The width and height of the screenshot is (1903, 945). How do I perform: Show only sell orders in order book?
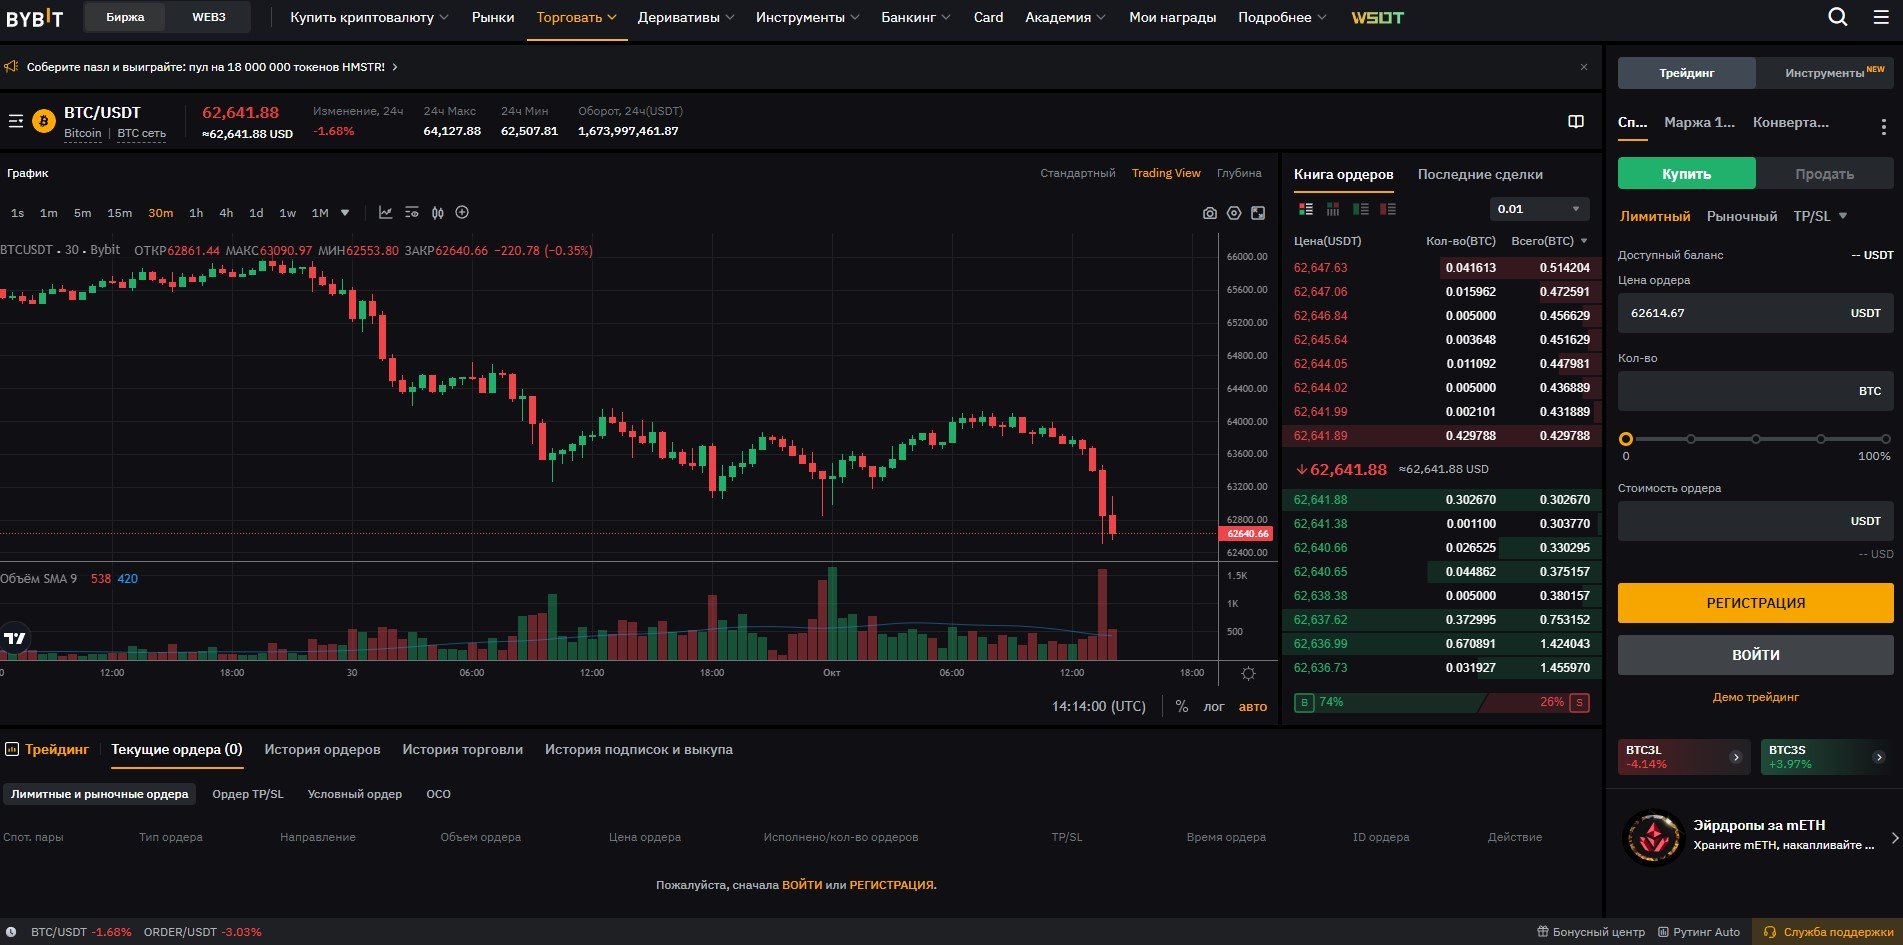point(1387,209)
